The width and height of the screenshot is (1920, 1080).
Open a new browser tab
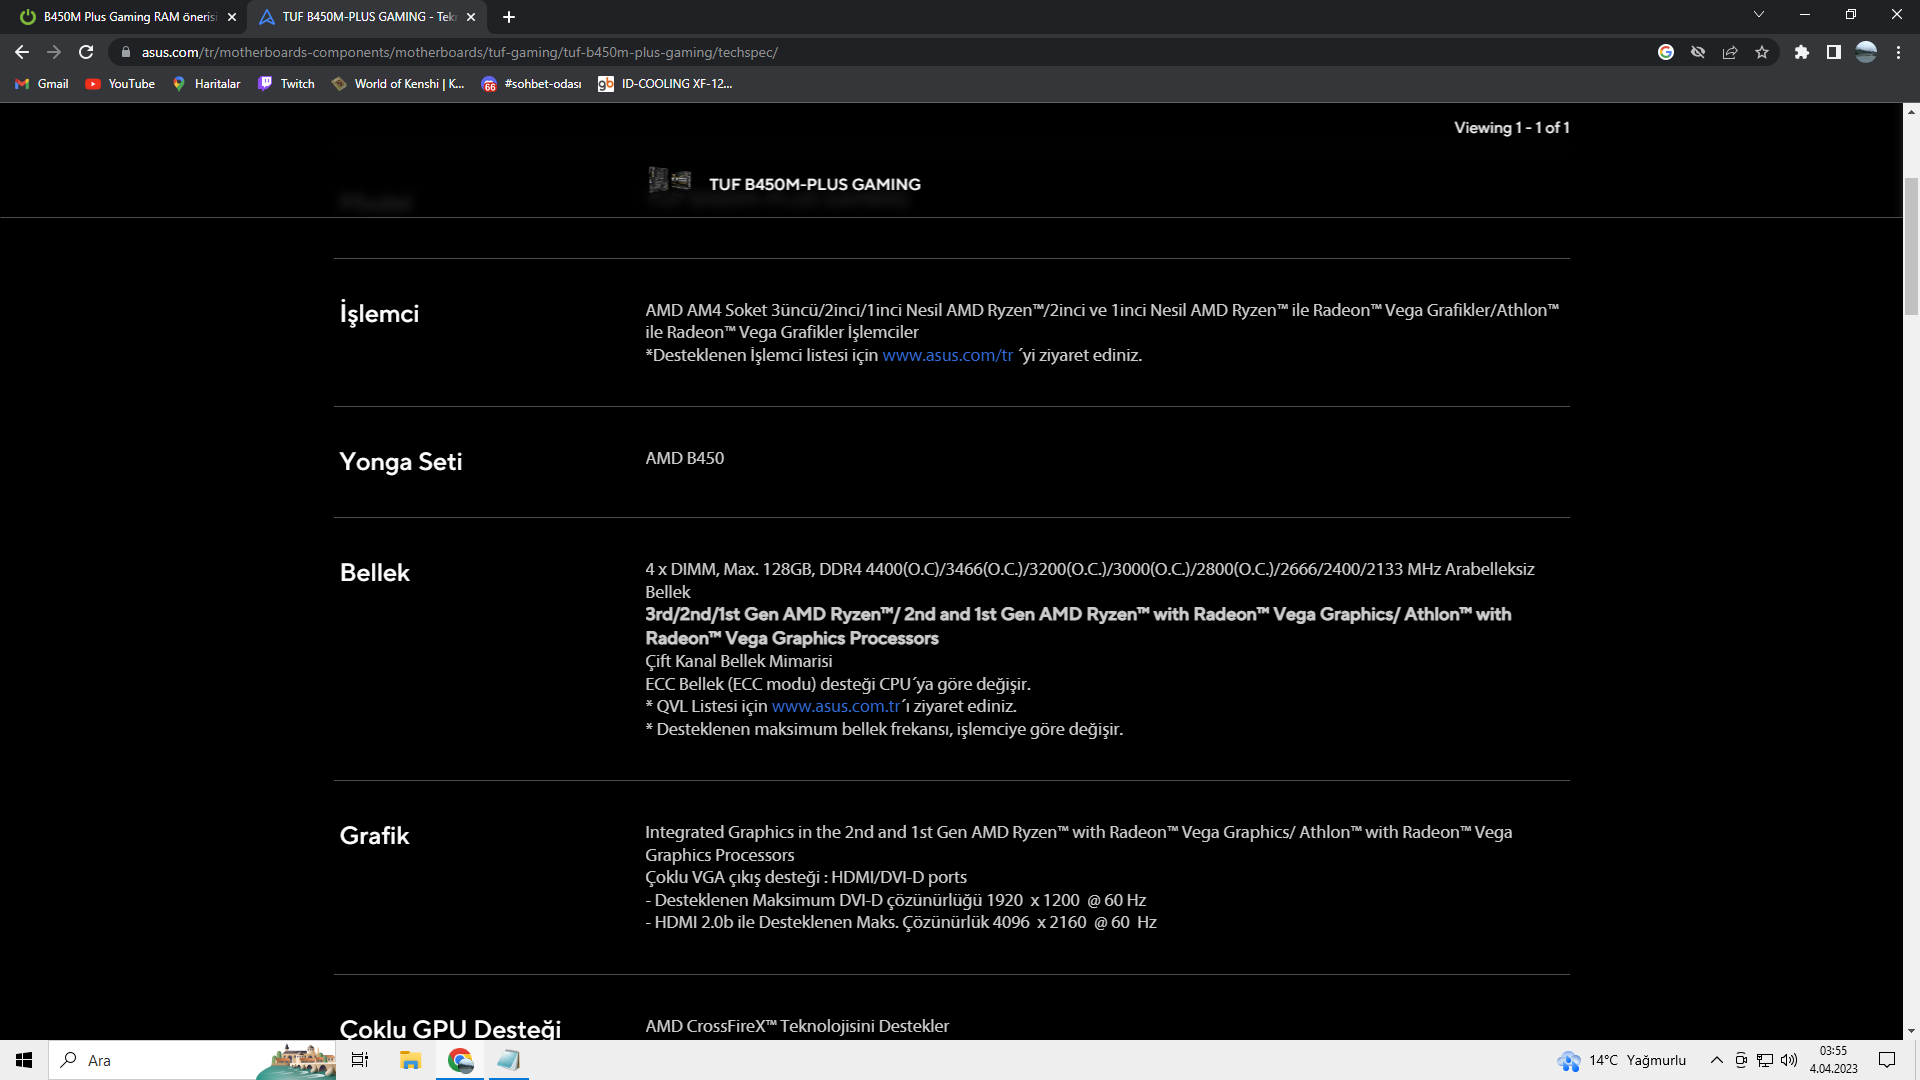click(509, 17)
